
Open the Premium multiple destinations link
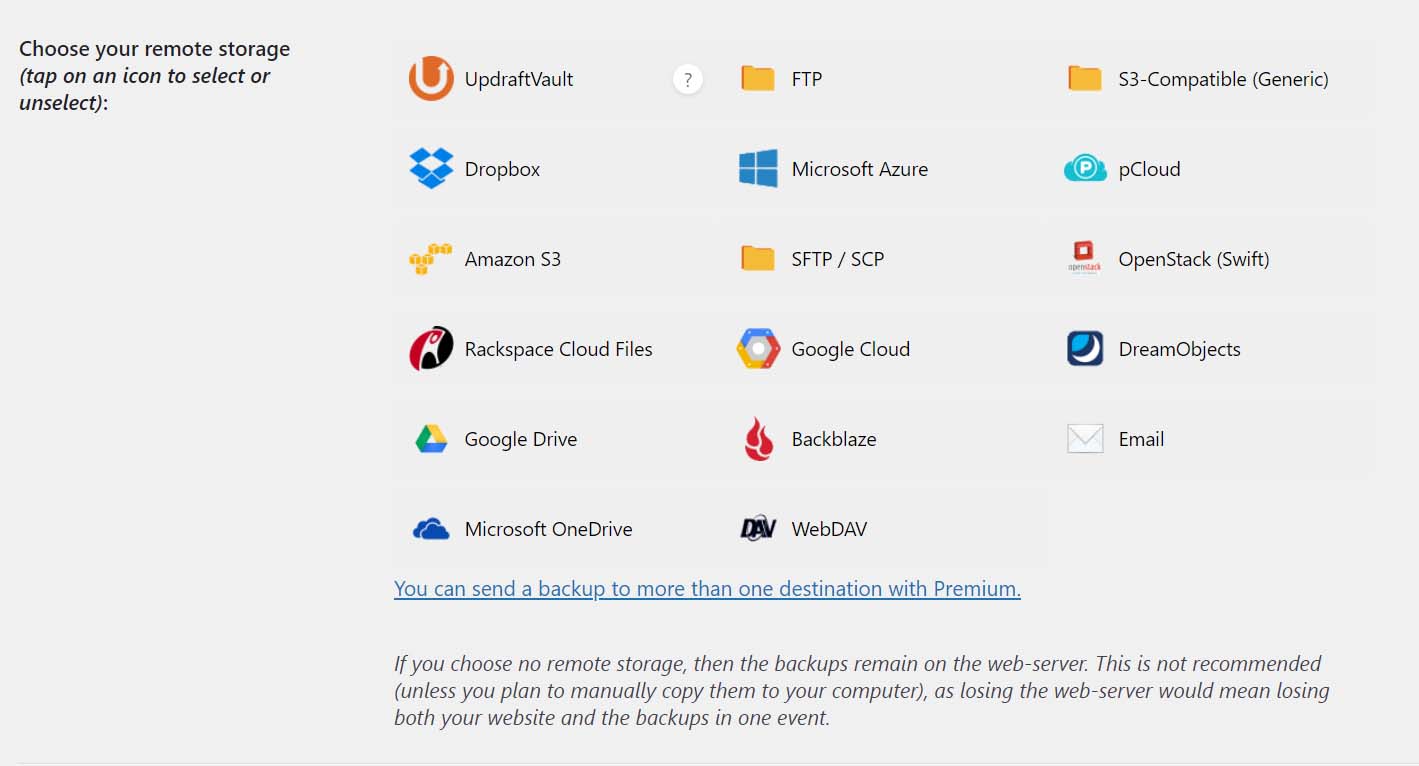[707, 588]
